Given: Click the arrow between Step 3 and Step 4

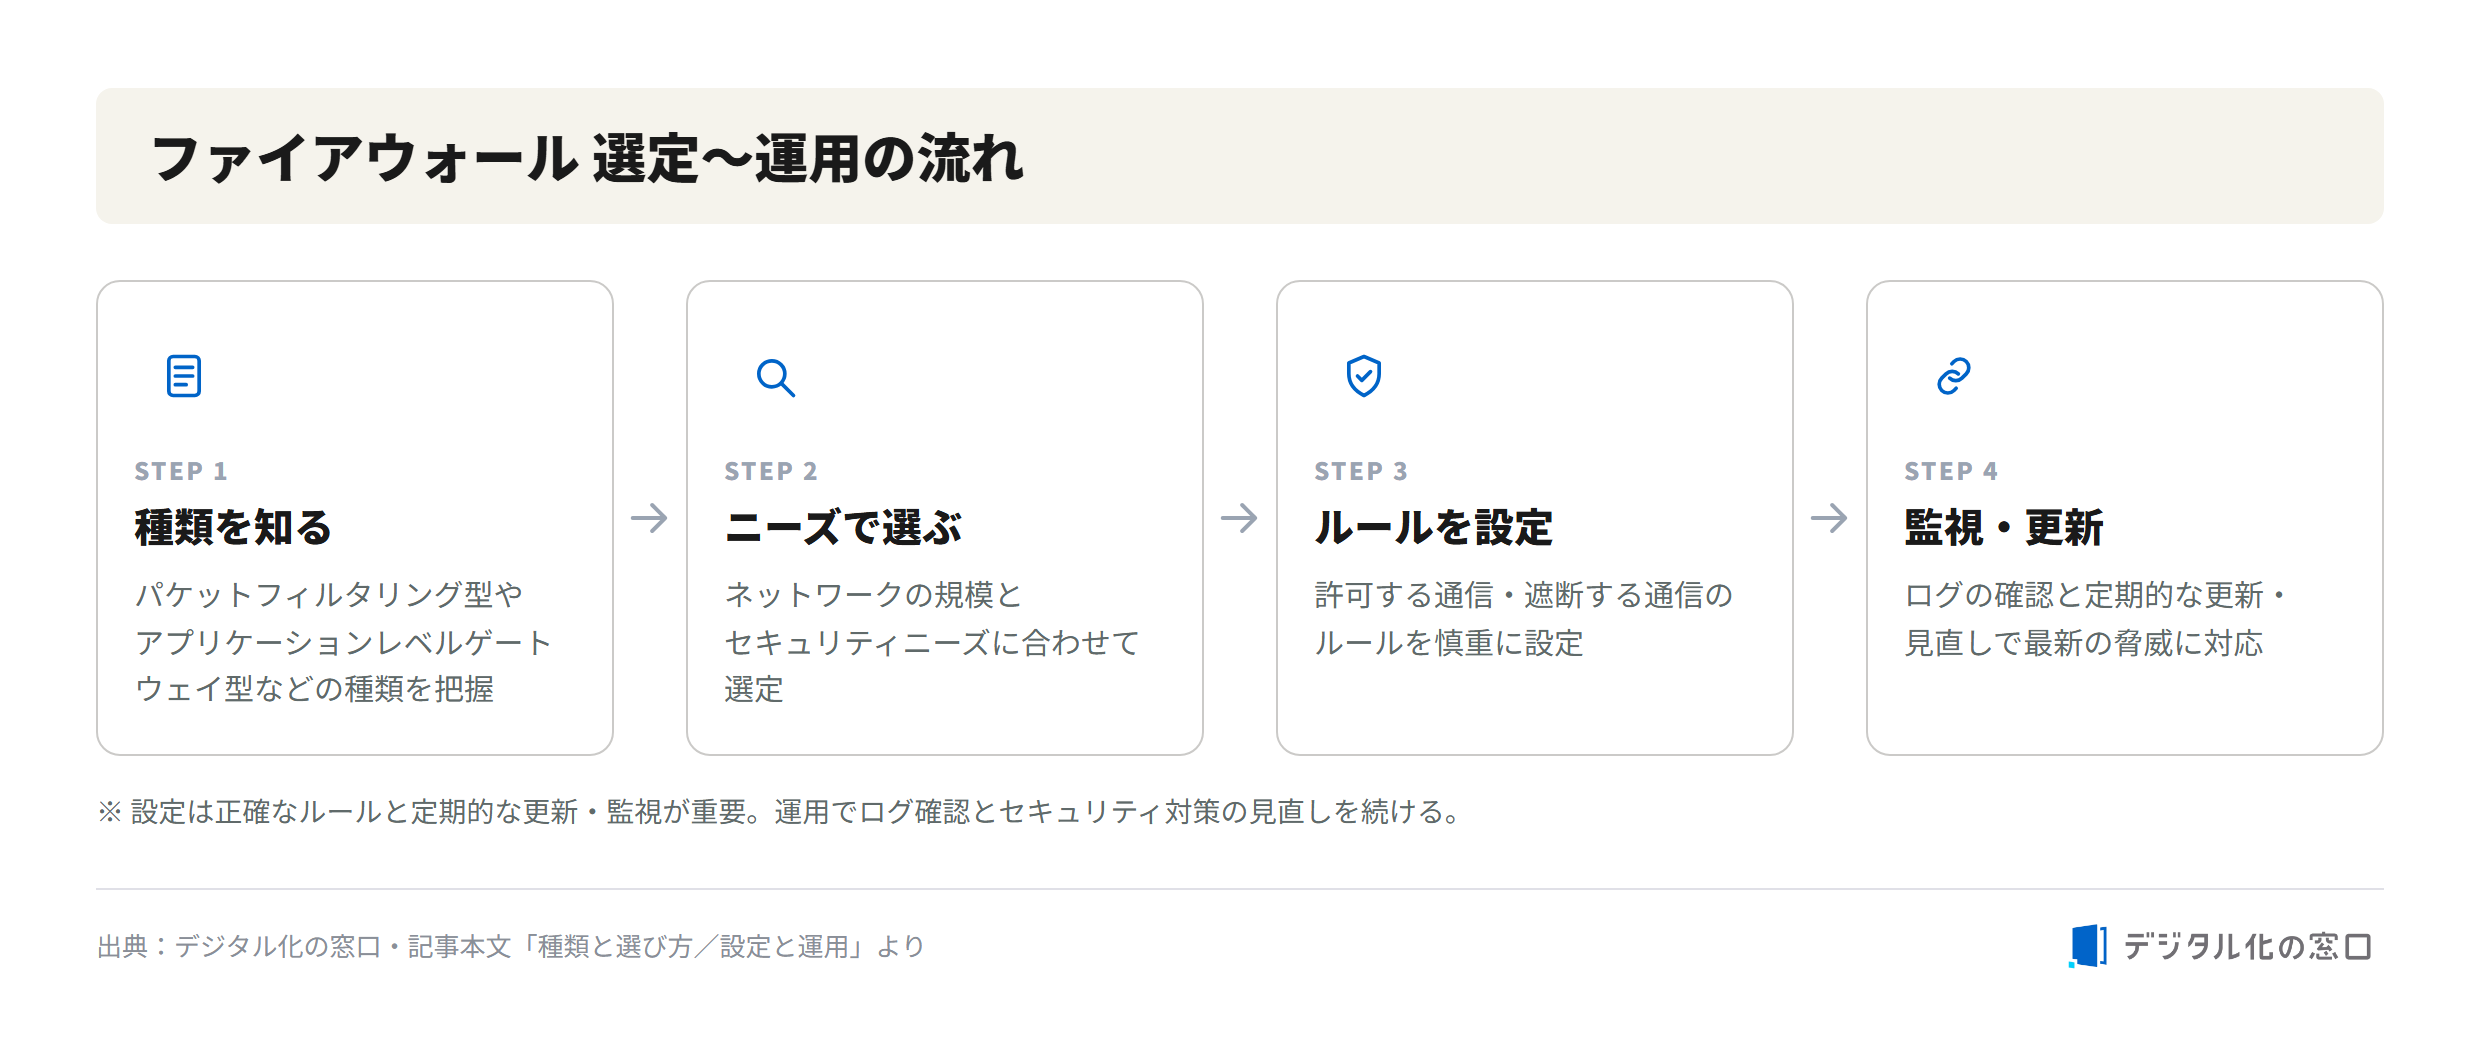Looking at the screenshot, I should point(1829,518).
